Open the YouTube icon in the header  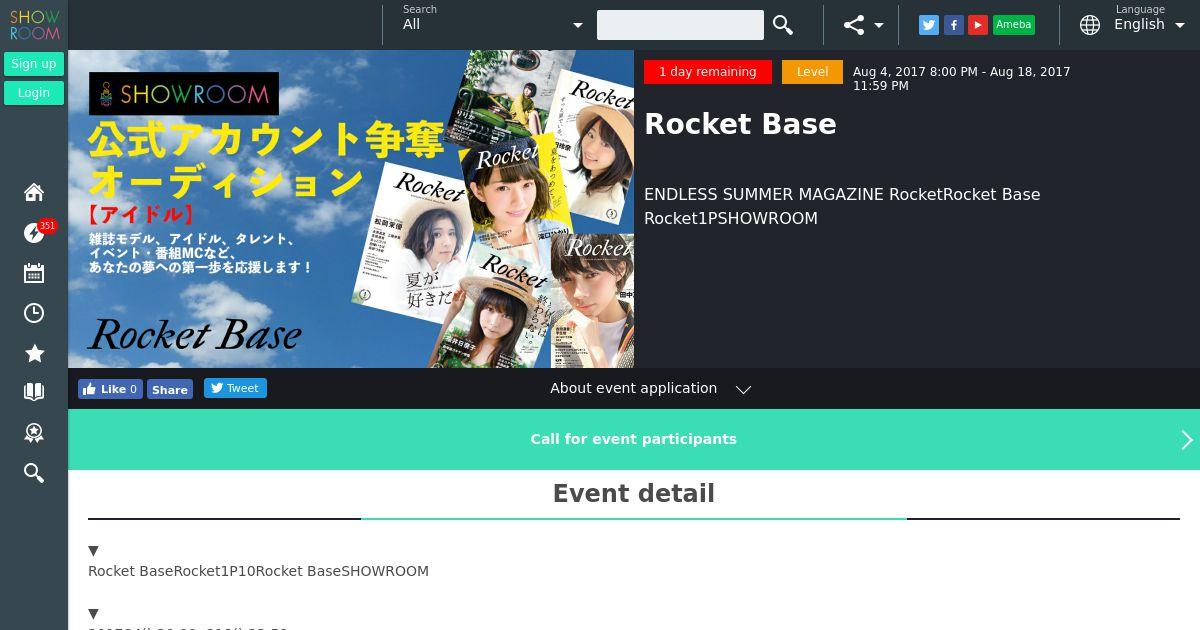[x=978, y=25]
